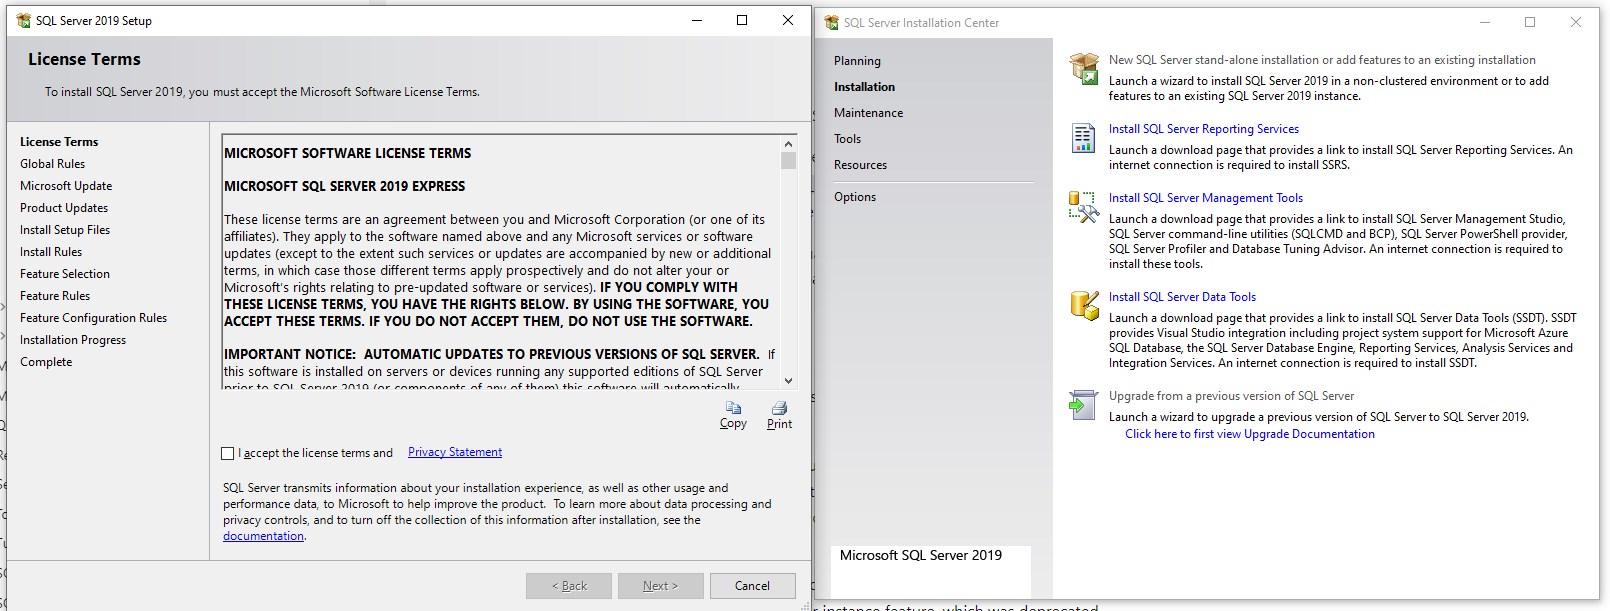This screenshot has height=611, width=1610.
Task: Open the Planning section in Installation Center
Action: tap(857, 61)
